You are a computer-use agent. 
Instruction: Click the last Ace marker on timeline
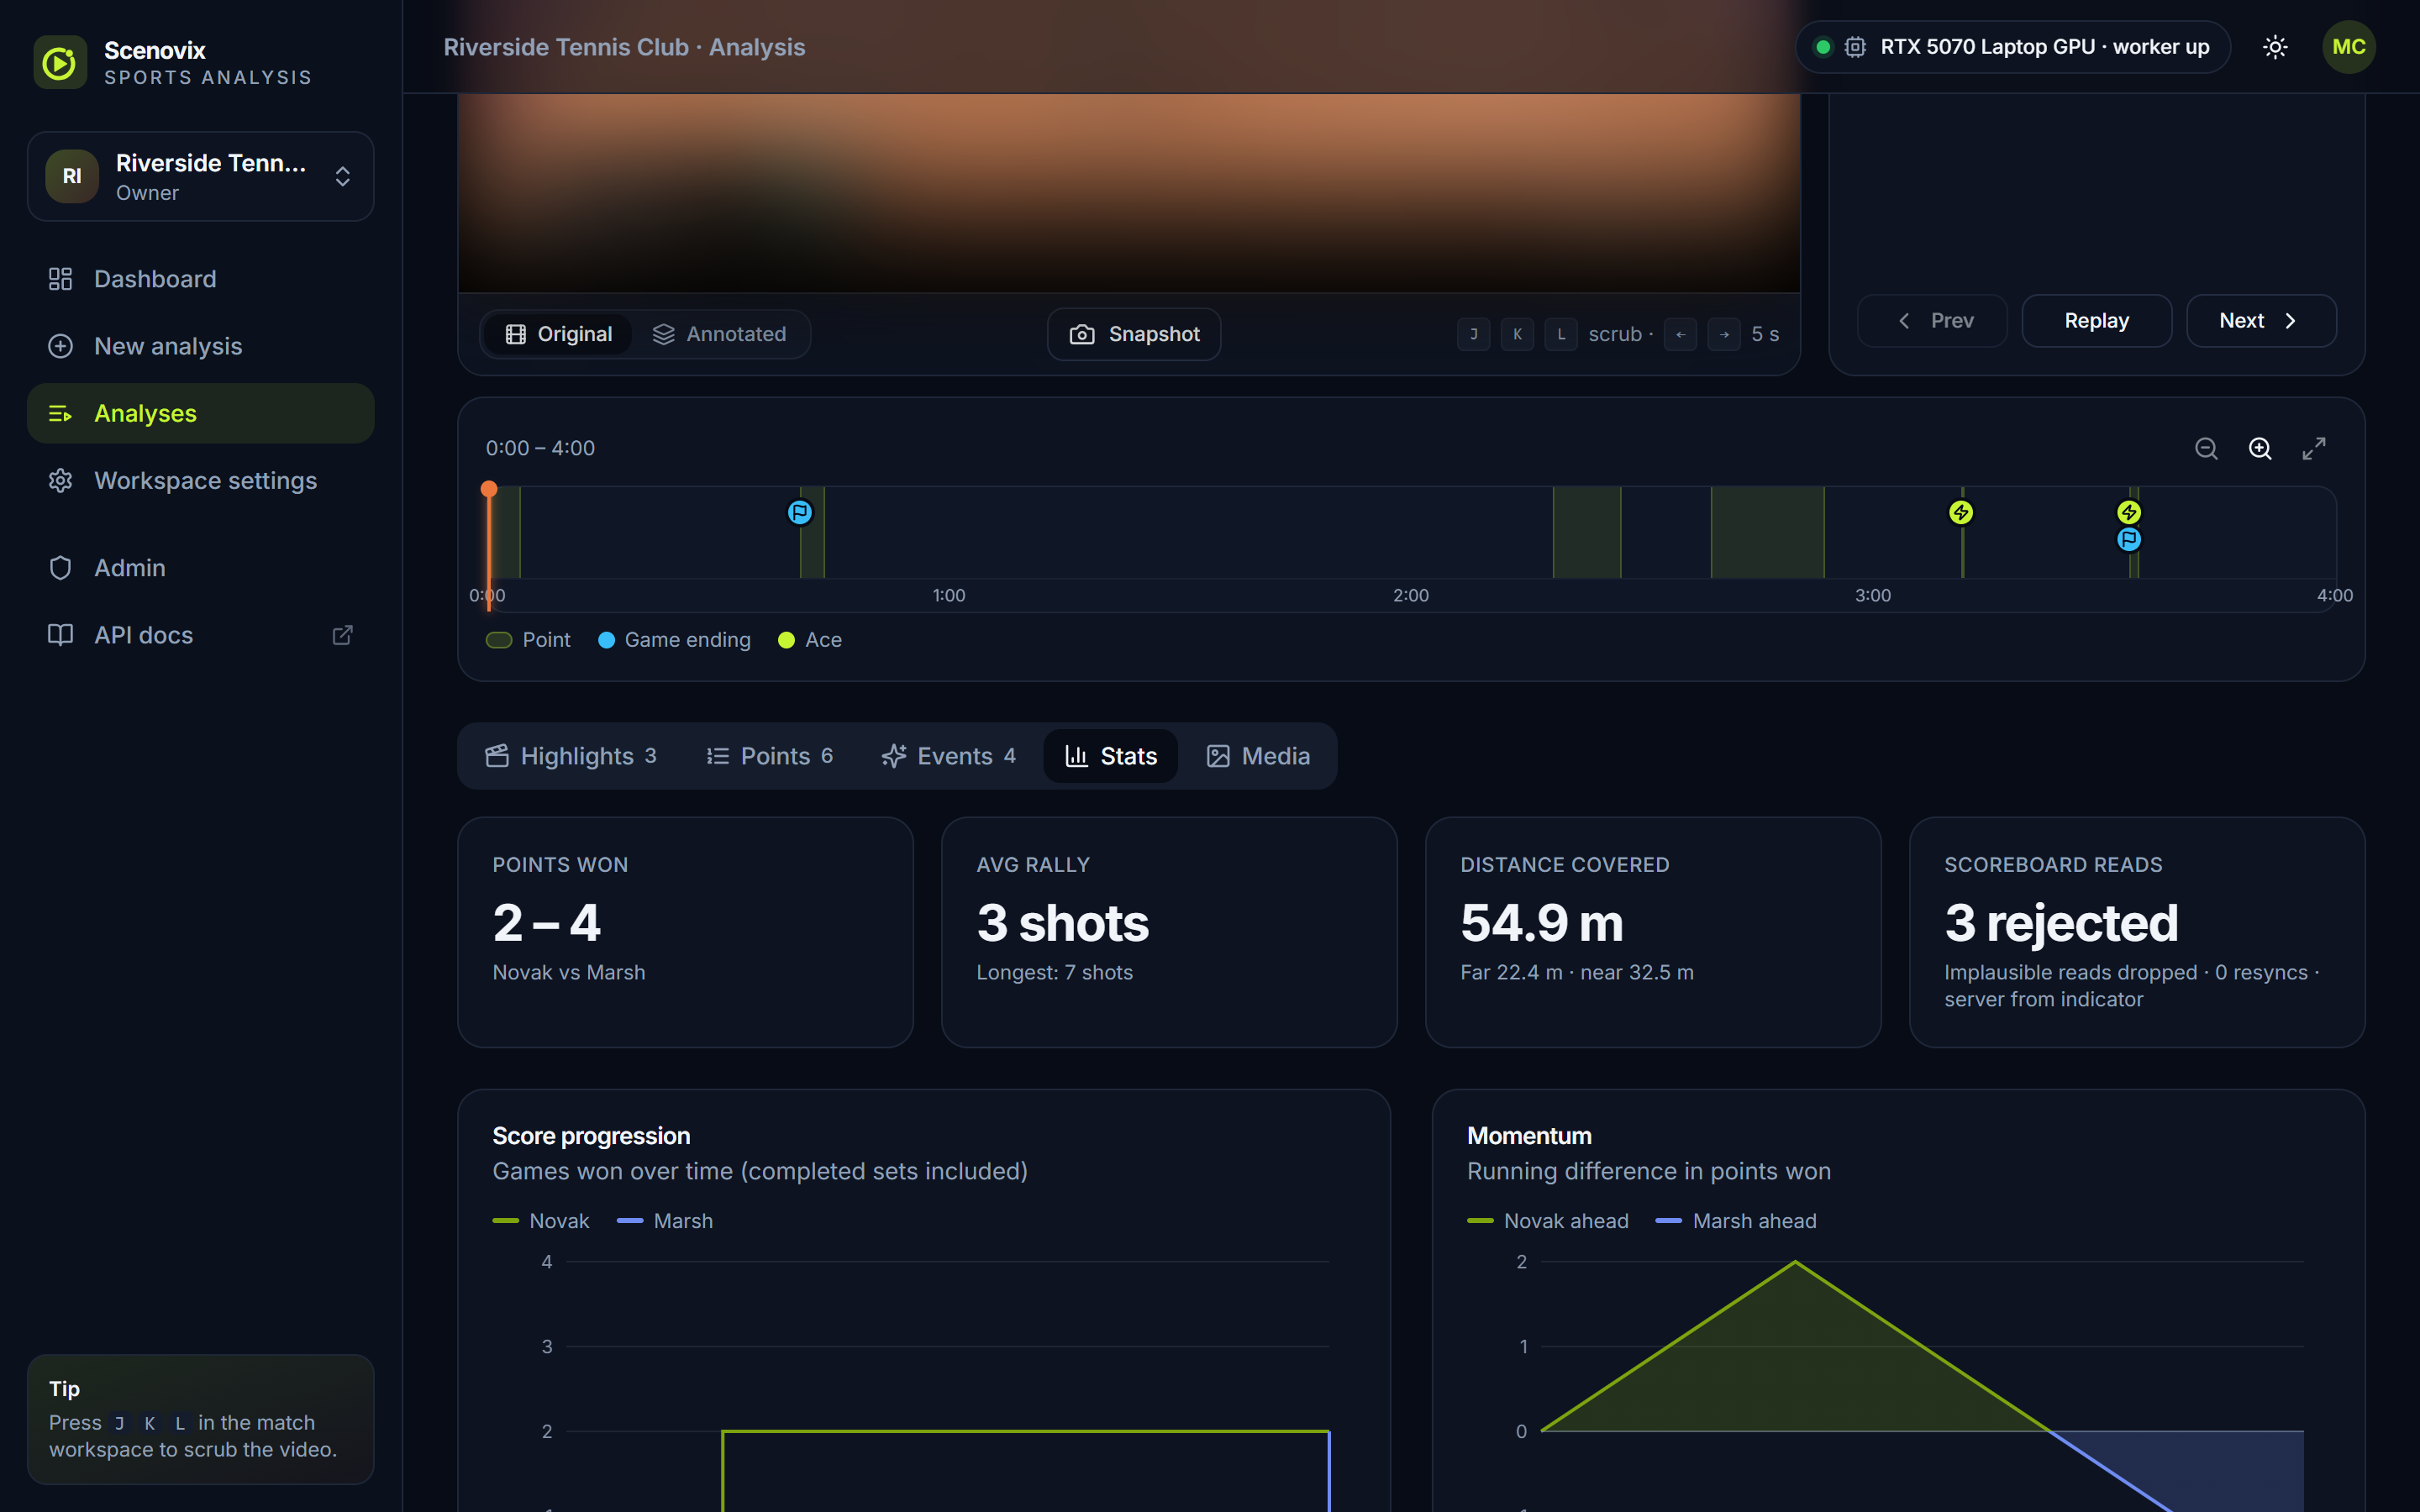click(x=2129, y=513)
